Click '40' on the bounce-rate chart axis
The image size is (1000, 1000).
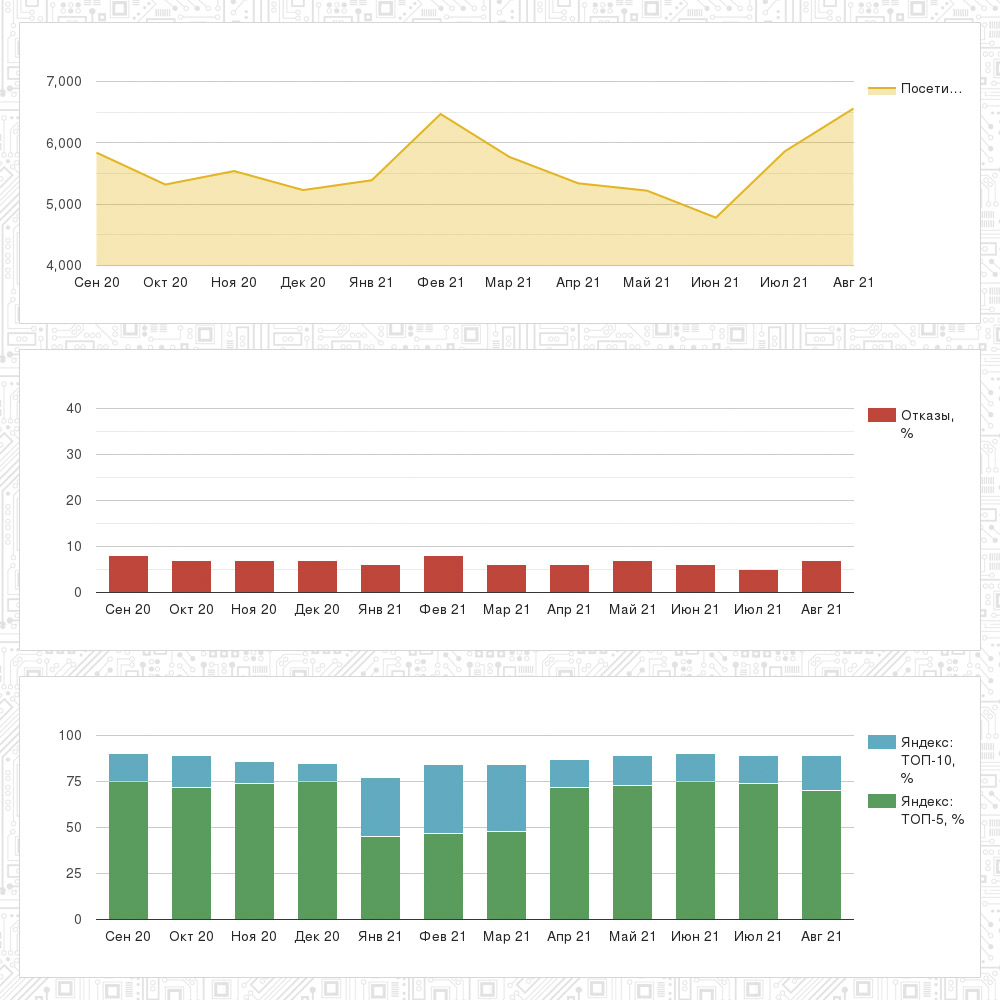tap(74, 408)
